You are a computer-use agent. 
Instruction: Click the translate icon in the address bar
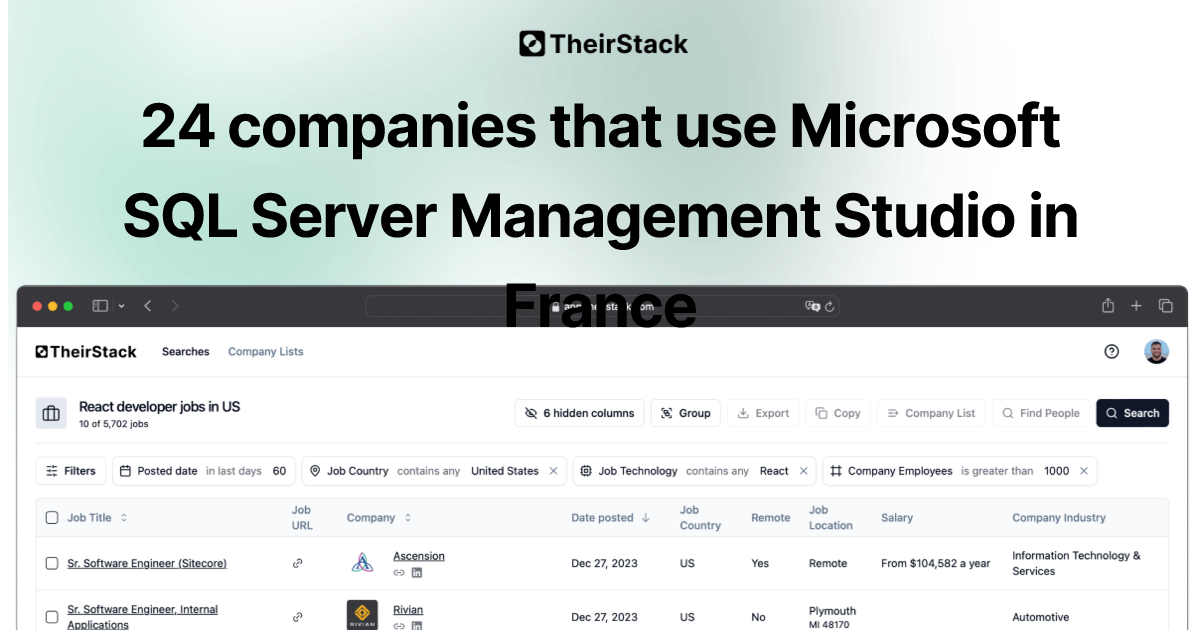[812, 306]
